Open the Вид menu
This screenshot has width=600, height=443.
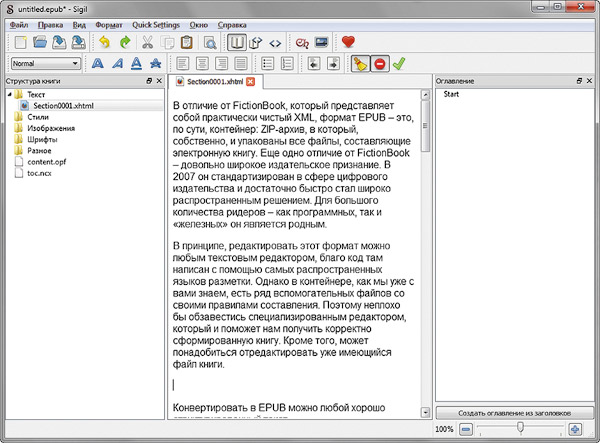[79, 25]
